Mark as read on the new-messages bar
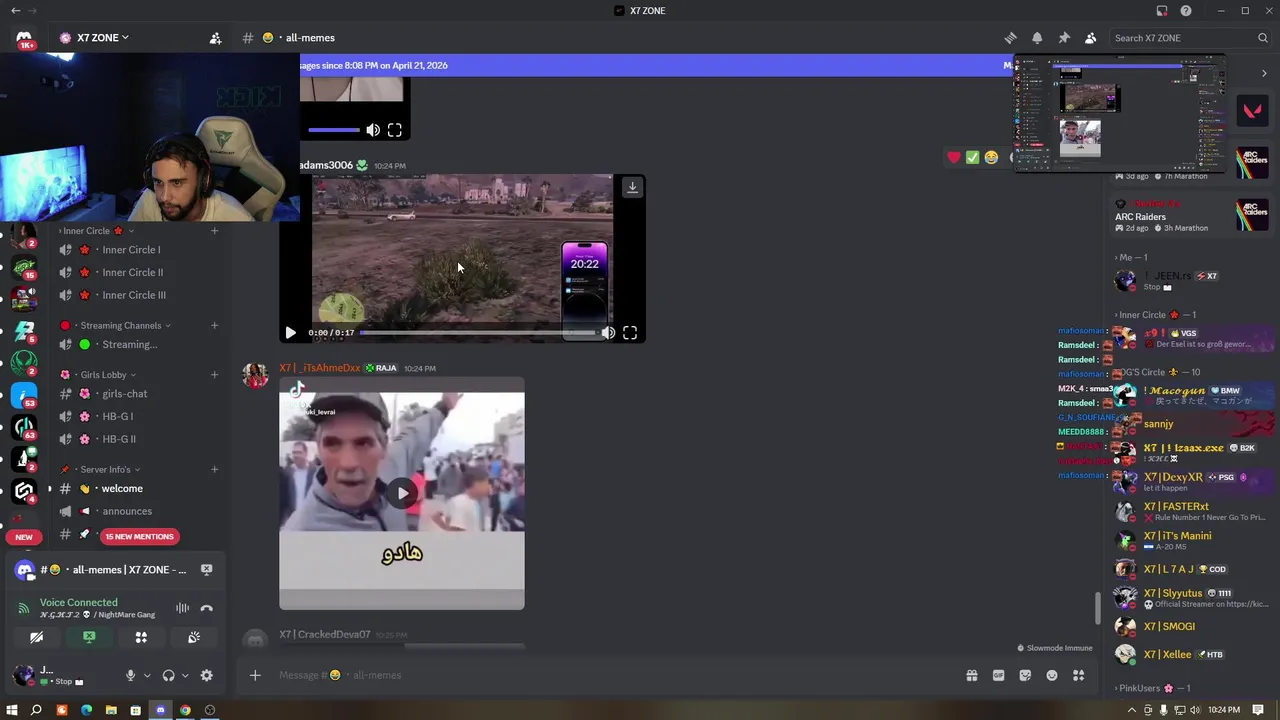 click(x=1007, y=65)
